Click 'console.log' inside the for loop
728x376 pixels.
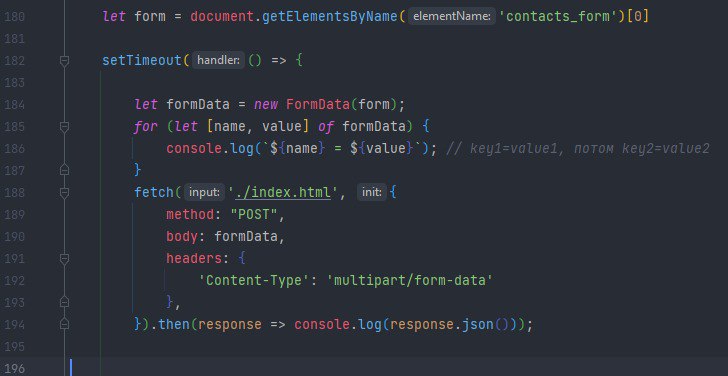point(209,149)
